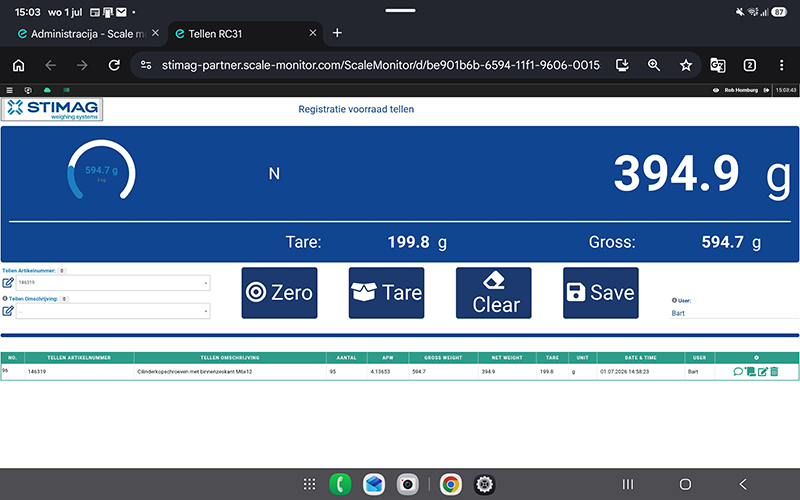Delete the 146319 record with trash icon

pos(774,371)
